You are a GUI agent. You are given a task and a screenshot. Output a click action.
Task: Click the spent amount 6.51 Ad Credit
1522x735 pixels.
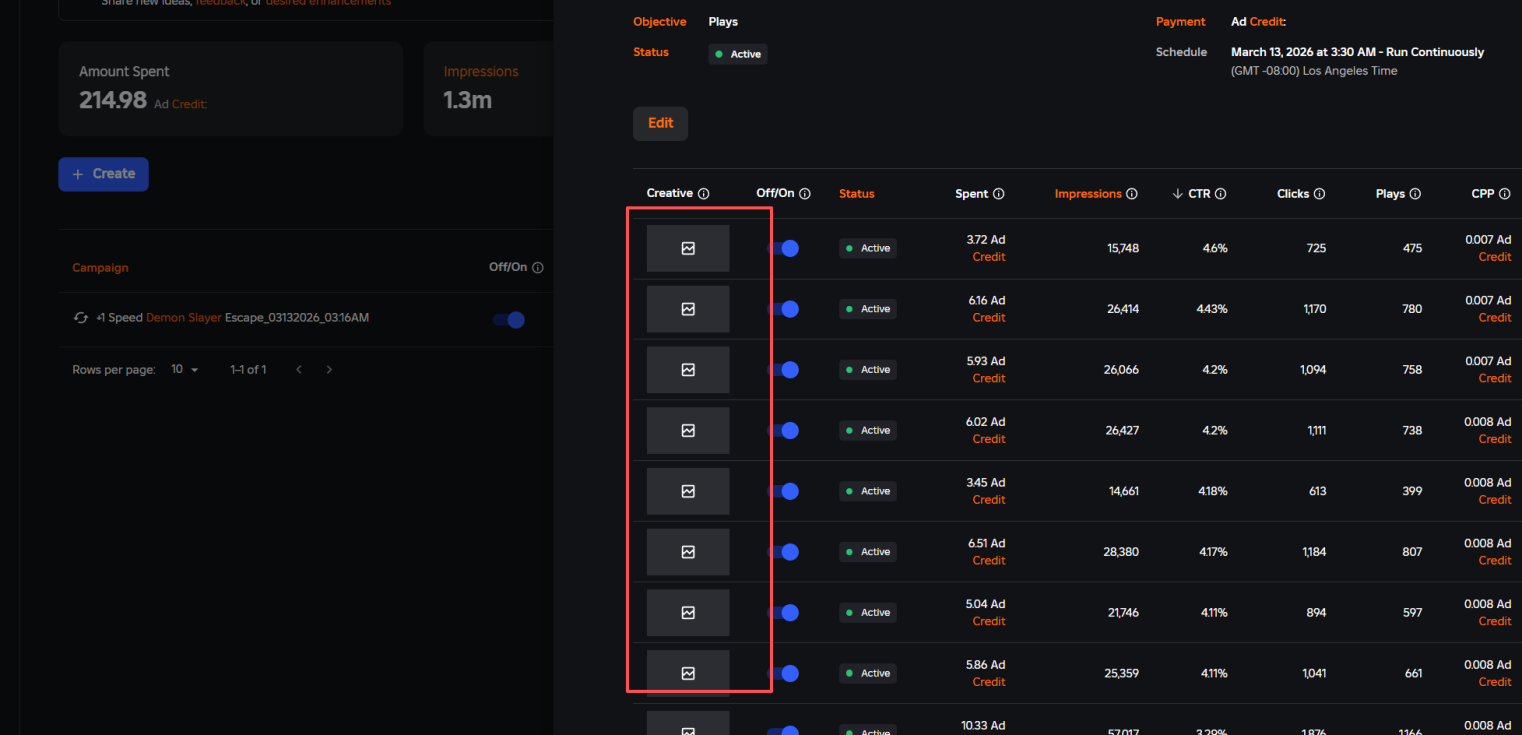[x=986, y=552]
